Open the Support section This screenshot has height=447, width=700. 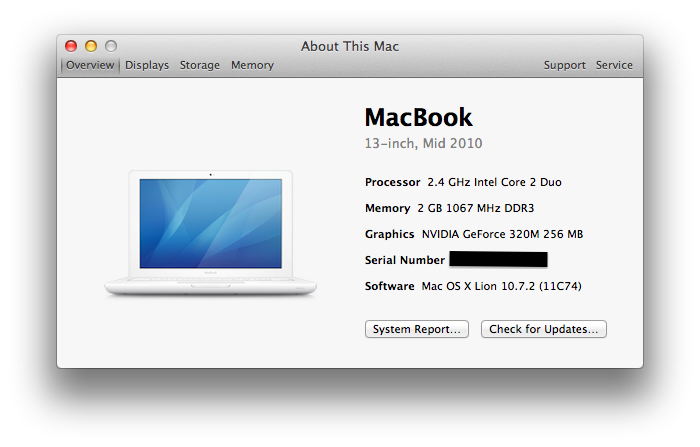coord(564,65)
